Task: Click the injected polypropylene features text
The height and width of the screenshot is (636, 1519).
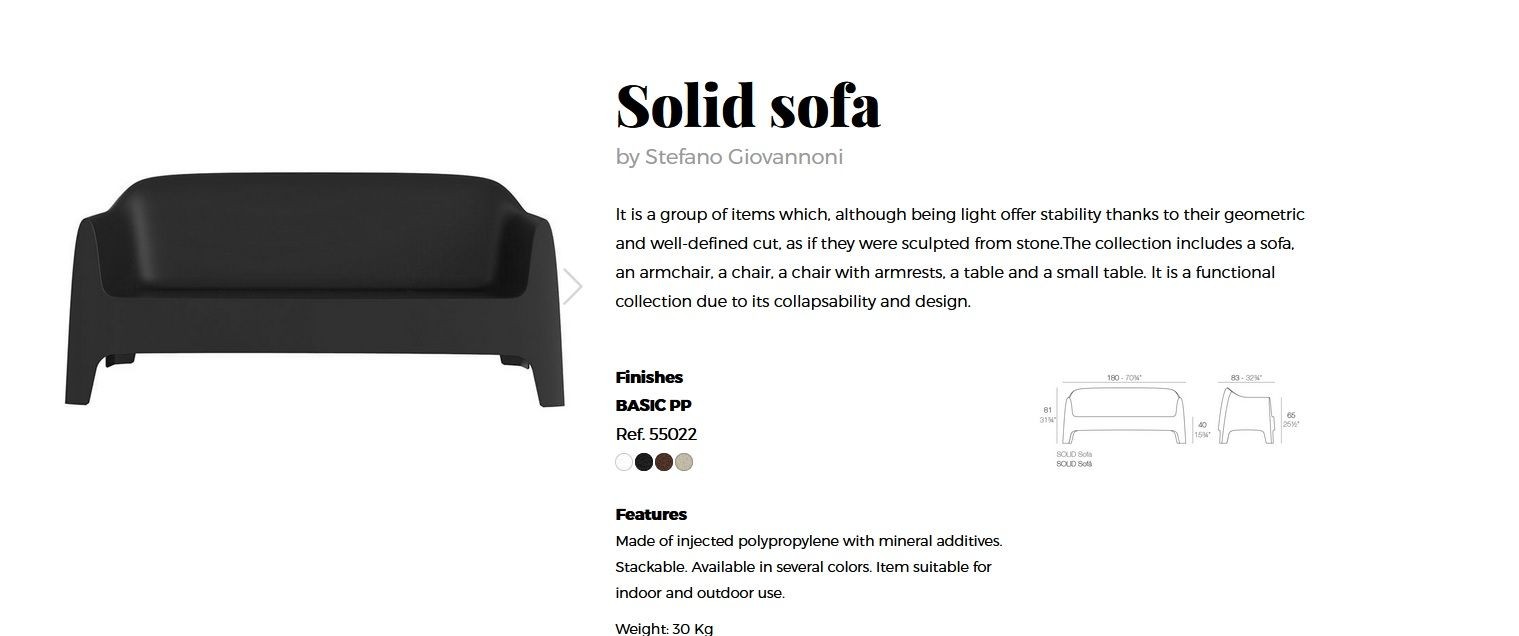Action: click(809, 541)
